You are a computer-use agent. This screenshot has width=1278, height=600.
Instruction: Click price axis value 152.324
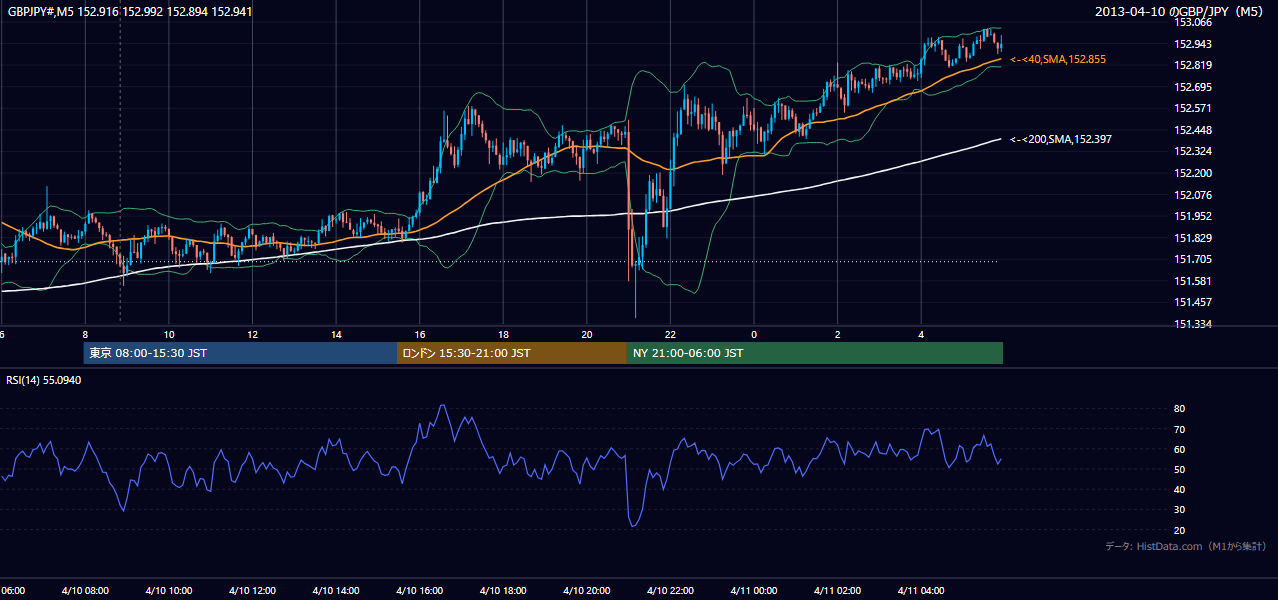[x=1193, y=151]
